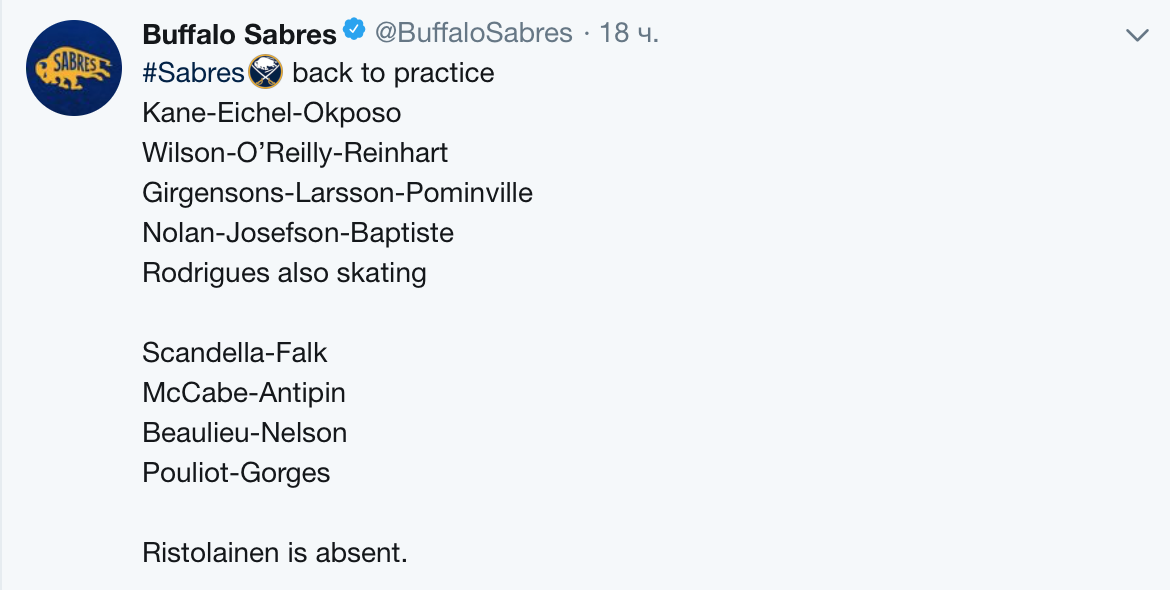Click the Nolan-Josefson-Baptiste line
Viewport: 1170px width, 590px height.
pyautogui.click(x=298, y=233)
